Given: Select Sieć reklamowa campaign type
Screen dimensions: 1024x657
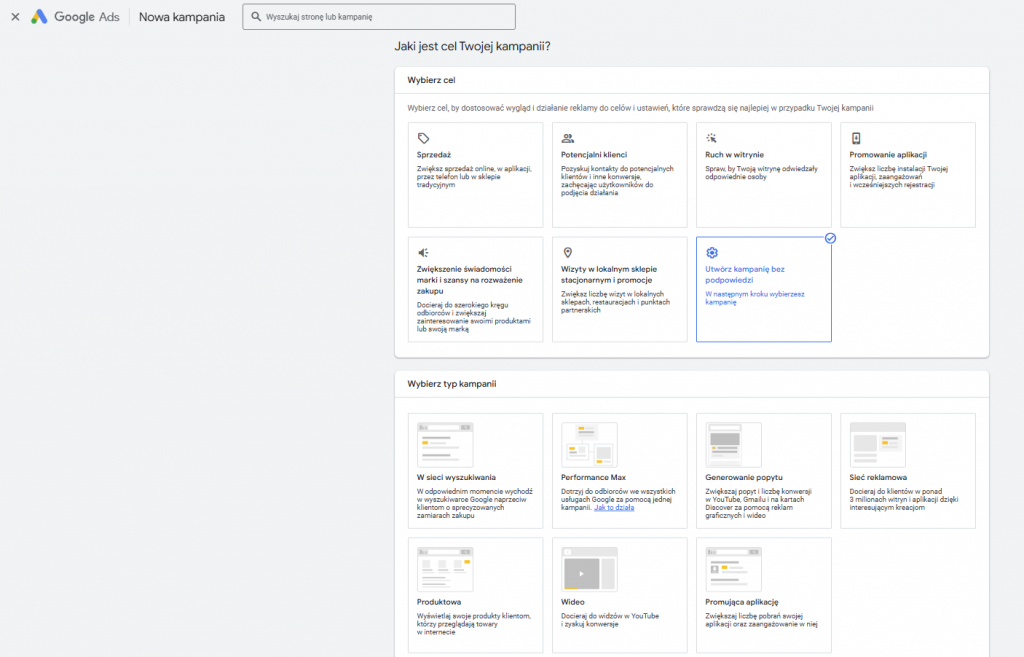Looking at the screenshot, I should (x=908, y=470).
